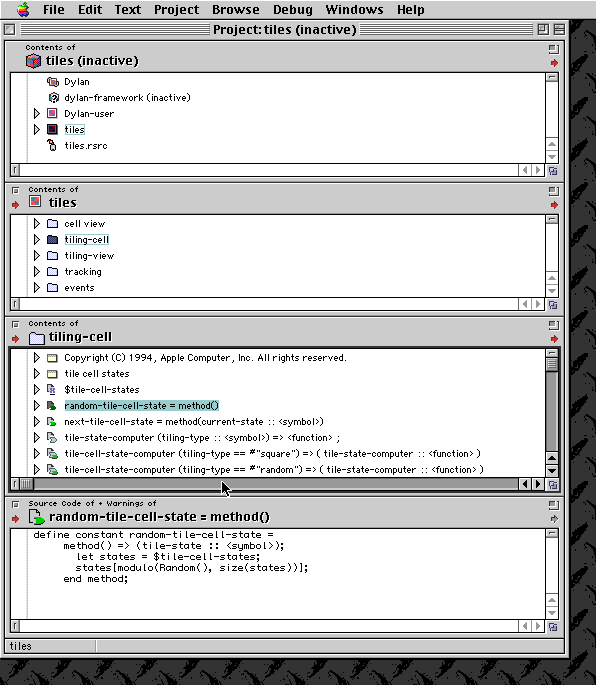Click zoom box of the first pane

pyautogui.click(x=554, y=49)
